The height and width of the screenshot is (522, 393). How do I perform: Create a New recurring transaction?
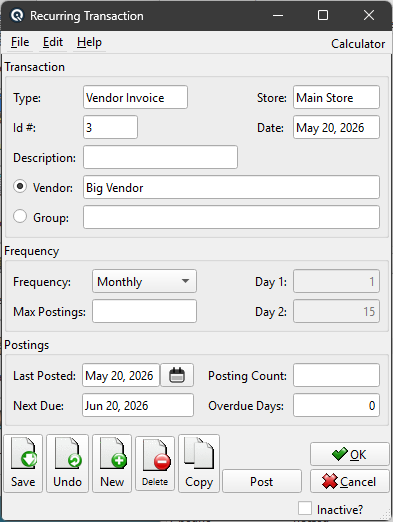click(112, 463)
